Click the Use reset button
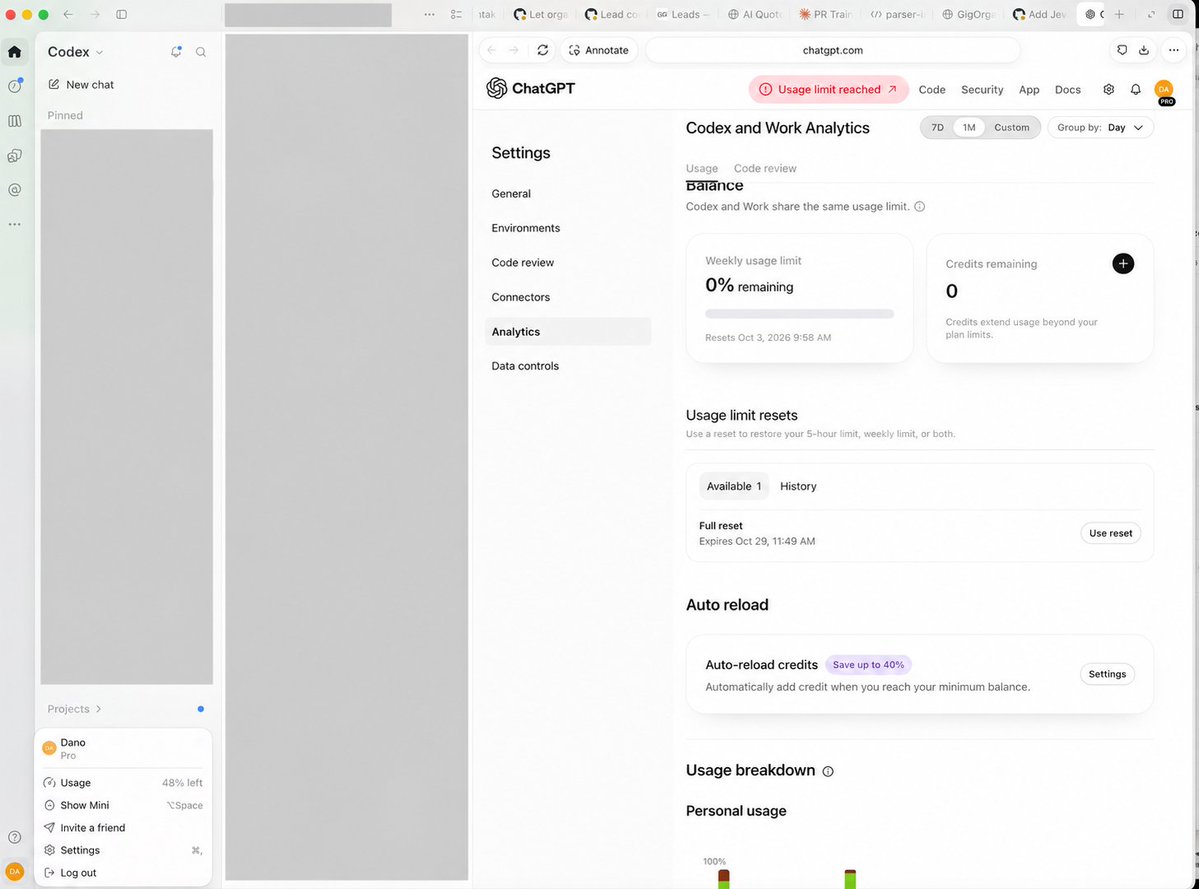Screen dimensions: 1199x889 coord(1110,533)
